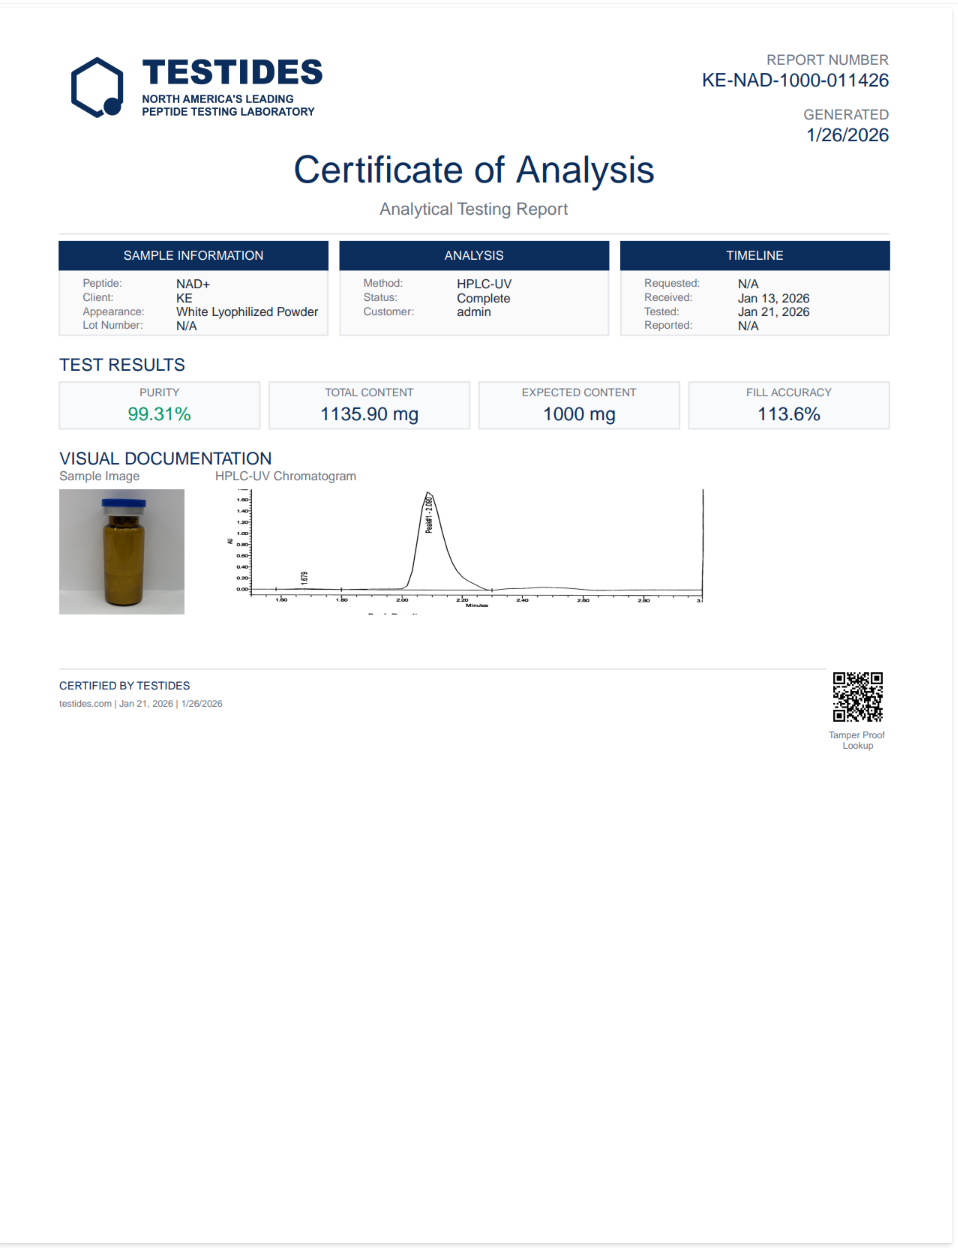958x1248 pixels.
Task: Select the report number KE-NAD-1000-011426
Action: (x=795, y=81)
